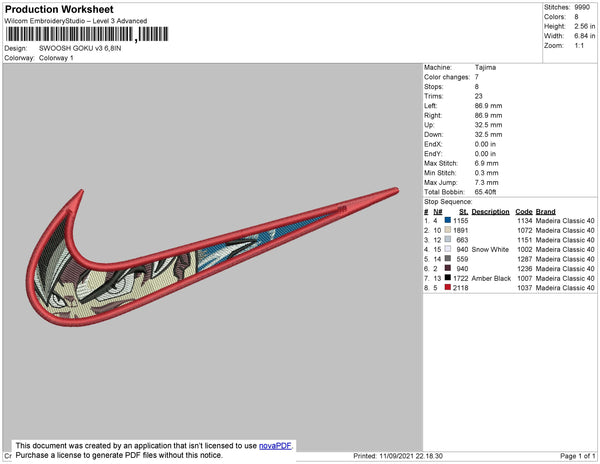Select design name SWOOSH GOKU v3 6,8IN
Viewport: 600px width, 464px height.
(80, 49)
